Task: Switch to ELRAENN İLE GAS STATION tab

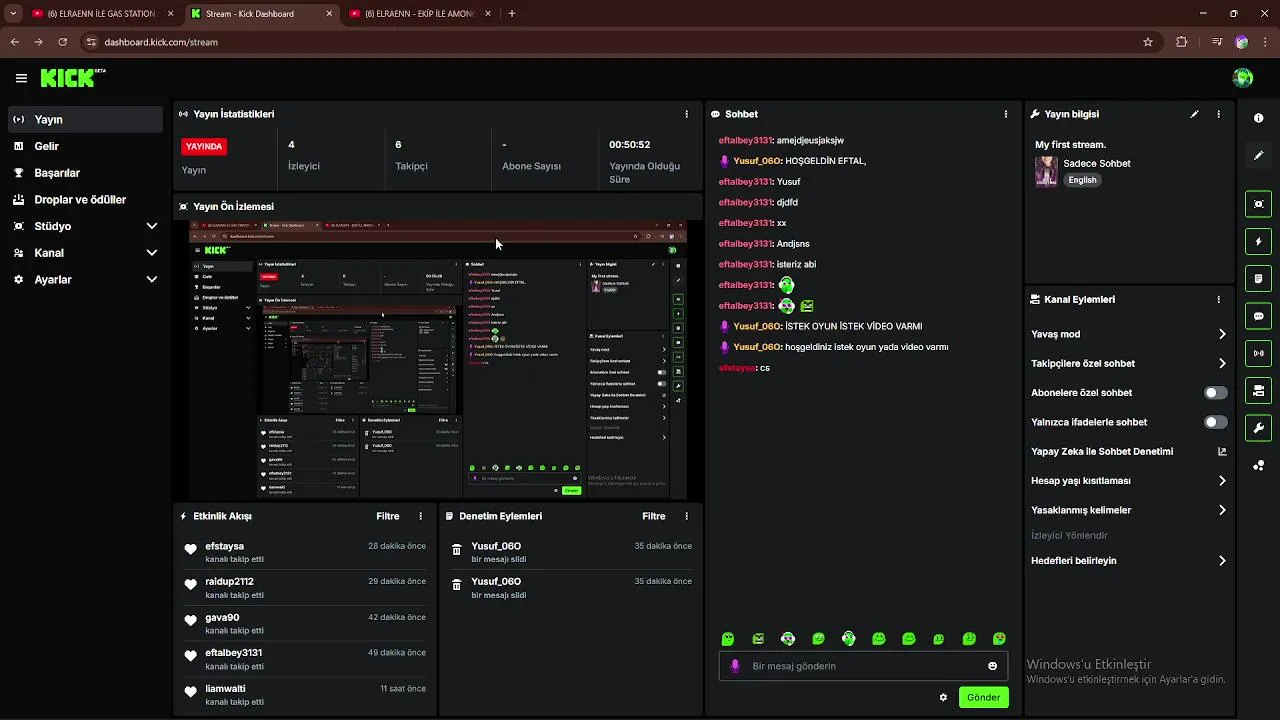Action: point(103,14)
